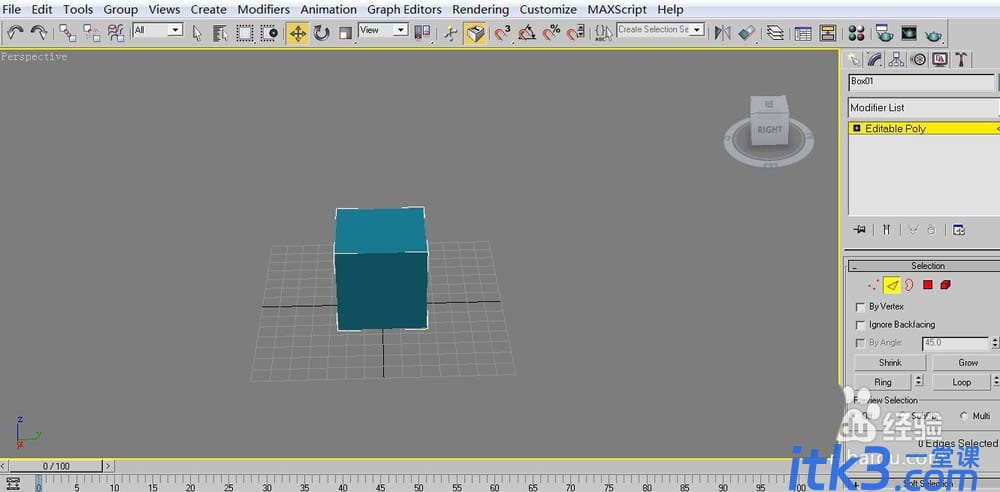This screenshot has width=1000, height=492.
Task: Switch to the Utilities hammer tab
Action: (961, 59)
